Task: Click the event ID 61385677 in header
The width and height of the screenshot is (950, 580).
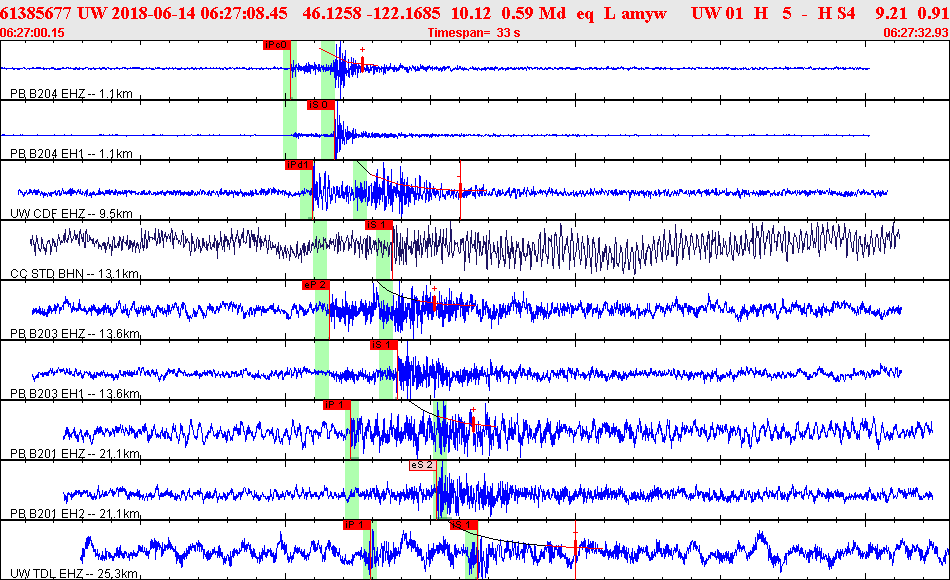Action: (33, 13)
